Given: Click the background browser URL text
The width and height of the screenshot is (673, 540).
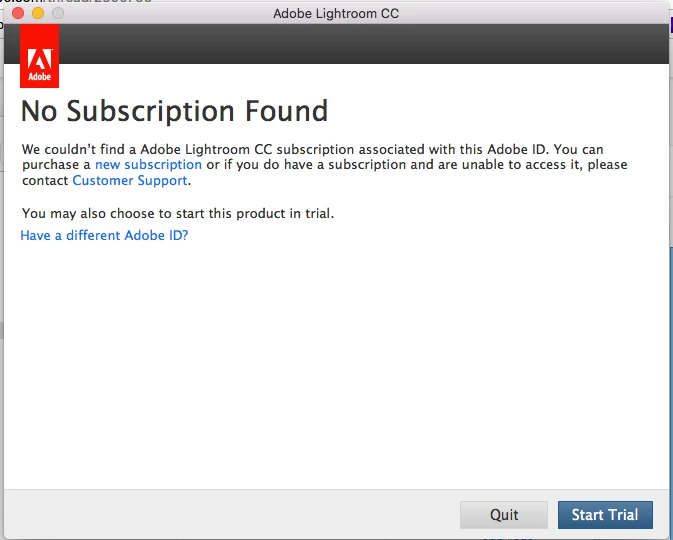Looking at the screenshot, I should (76, 2).
